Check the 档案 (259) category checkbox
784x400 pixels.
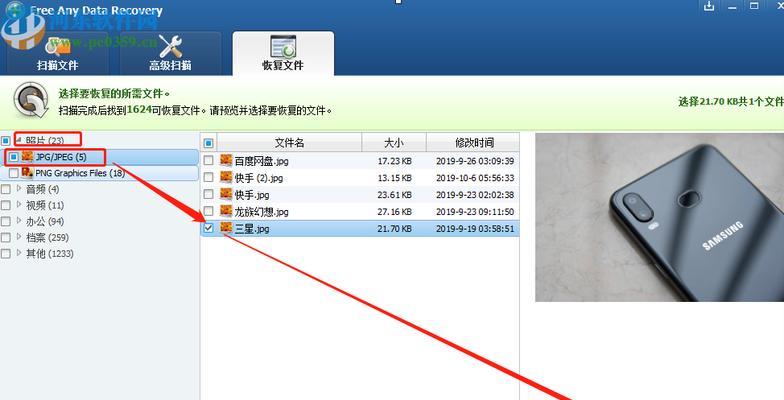tap(6, 238)
